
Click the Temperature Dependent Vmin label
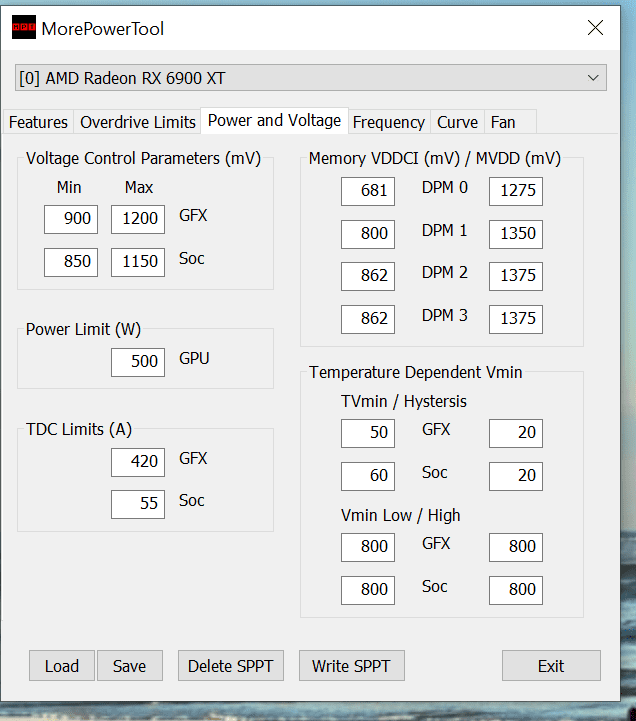(x=415, y=372)
